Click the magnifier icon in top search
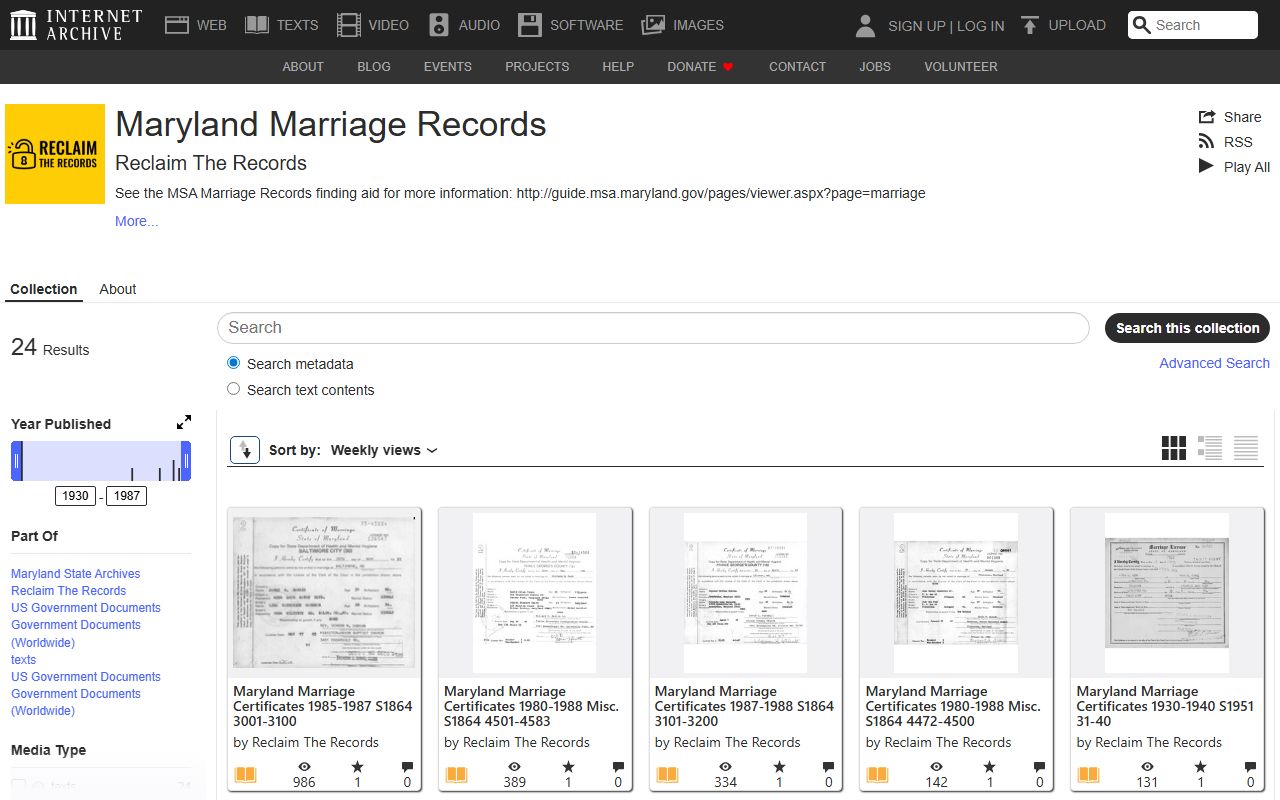This screenshot has height=800, width=1280. click(1142, 25)
